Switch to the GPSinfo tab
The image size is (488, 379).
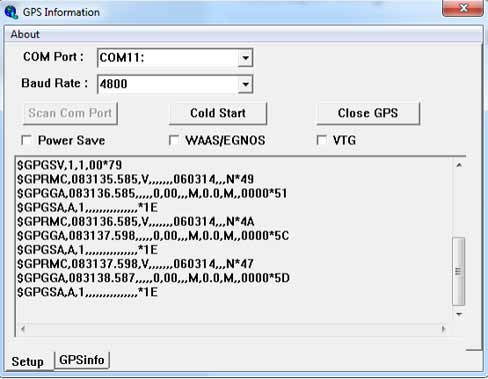(82, 360)
